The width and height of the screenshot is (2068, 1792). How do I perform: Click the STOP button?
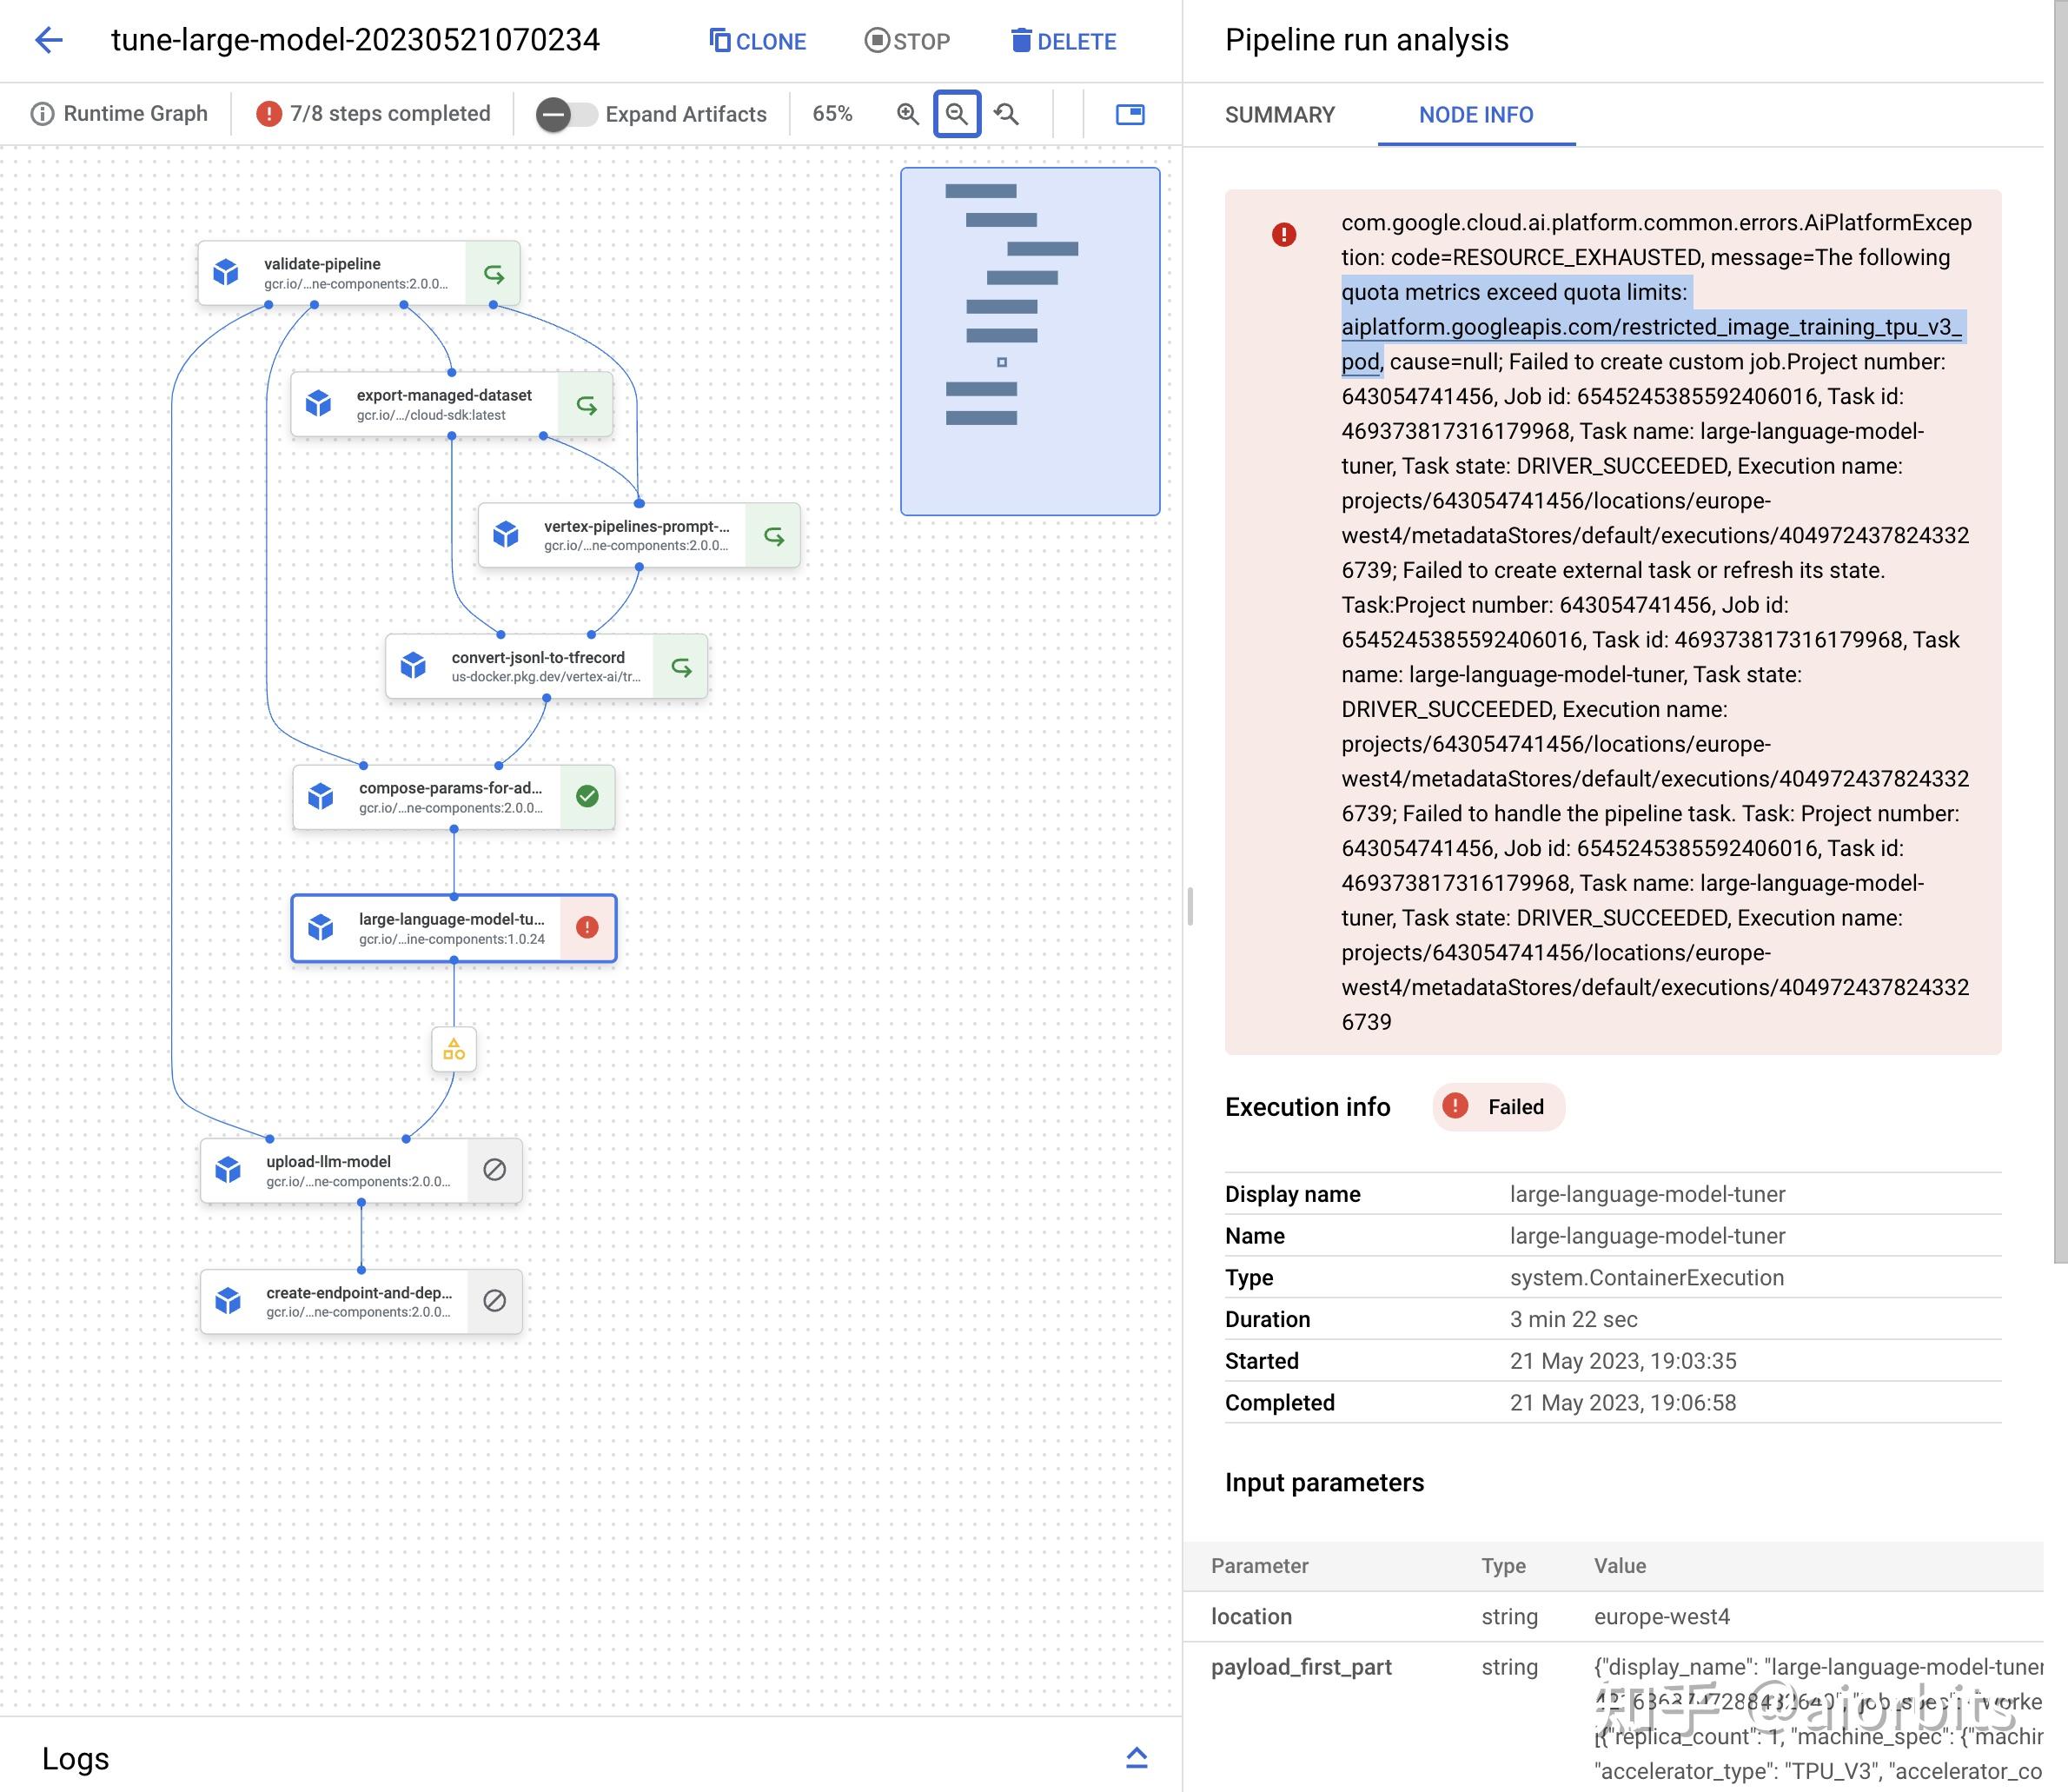tap(907, 41)
